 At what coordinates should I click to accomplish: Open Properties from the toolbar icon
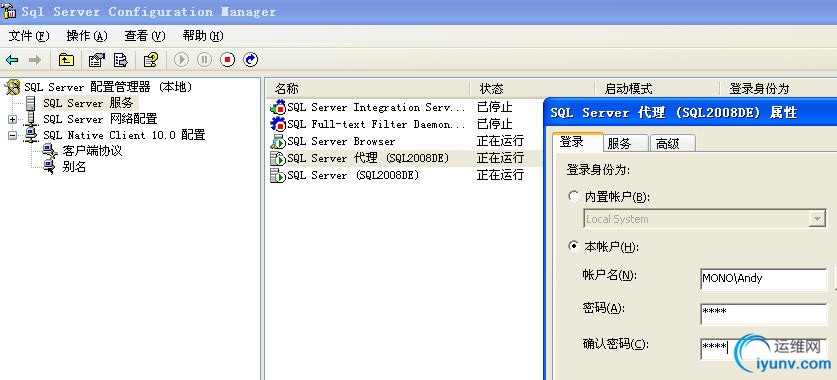click(x=97, y=60)
